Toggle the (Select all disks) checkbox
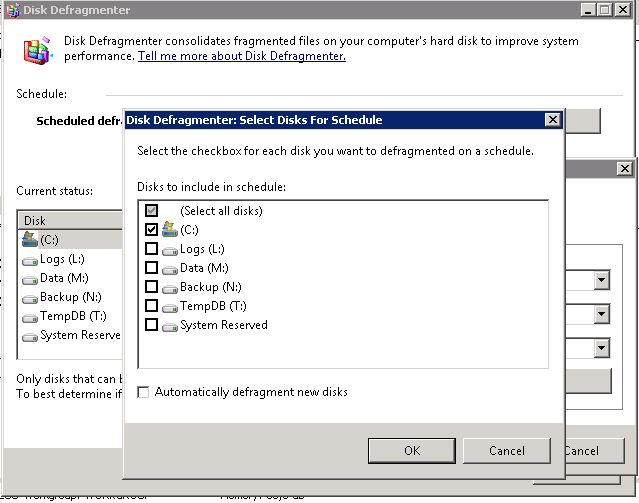Viewport: 639px width, 503px height. click(x=151, y=210)
